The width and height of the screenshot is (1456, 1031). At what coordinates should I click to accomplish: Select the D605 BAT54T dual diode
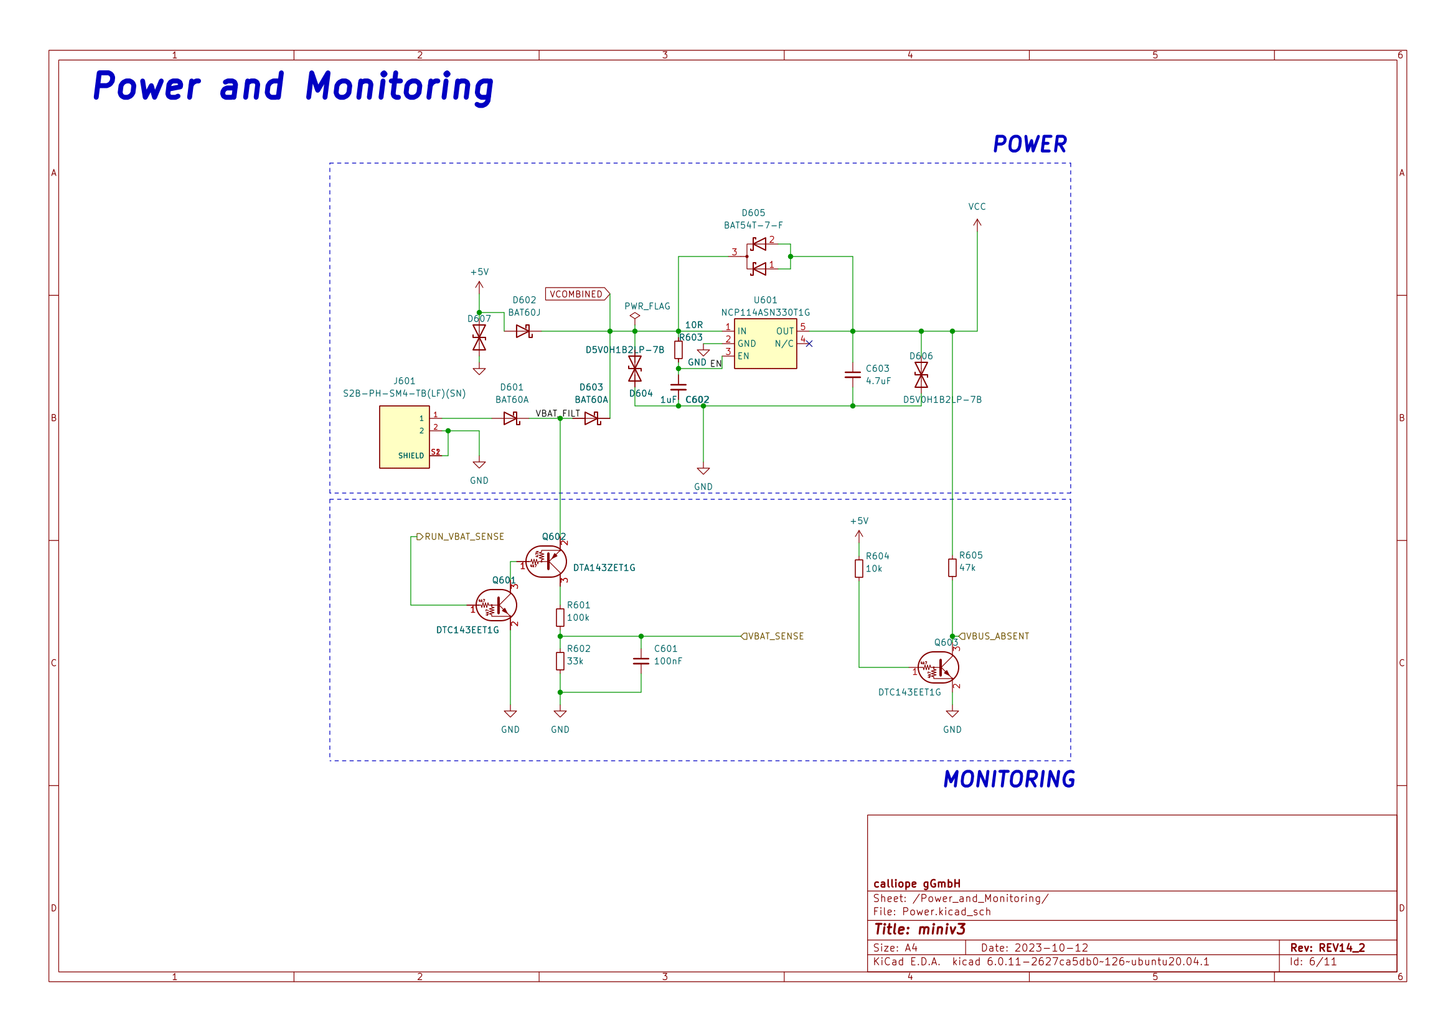click(760, 255)
